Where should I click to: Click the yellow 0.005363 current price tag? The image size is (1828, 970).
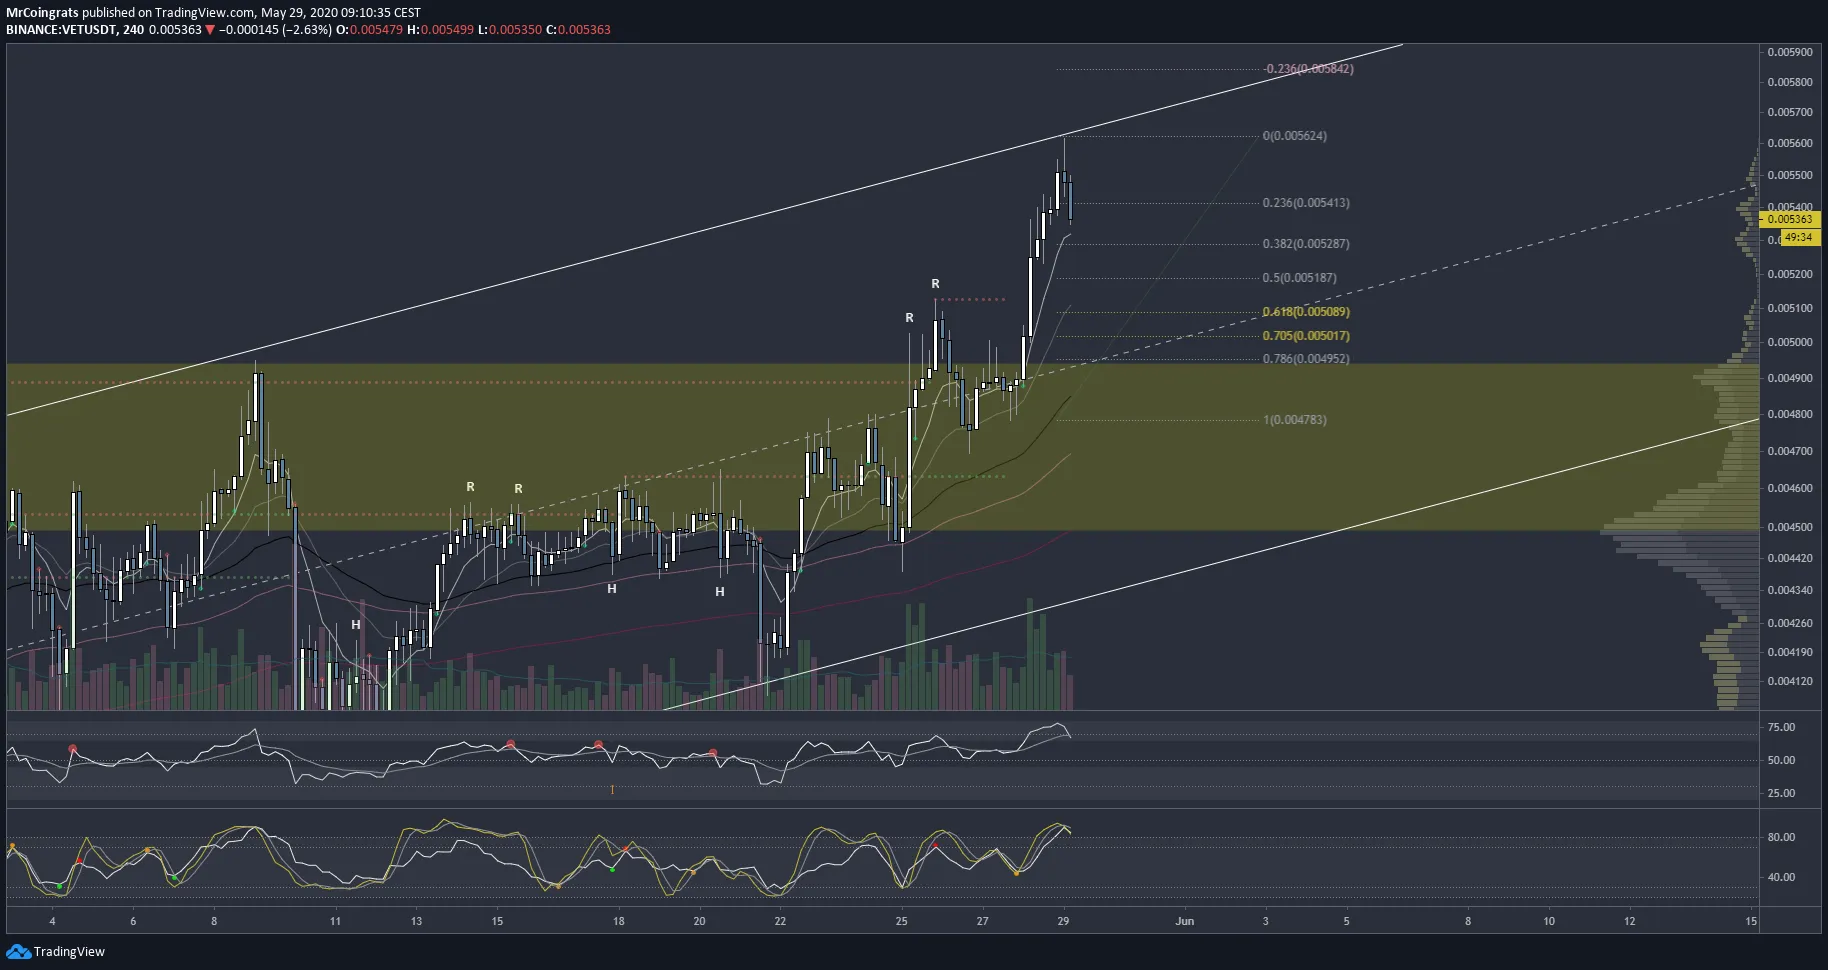coord(1789,219)
